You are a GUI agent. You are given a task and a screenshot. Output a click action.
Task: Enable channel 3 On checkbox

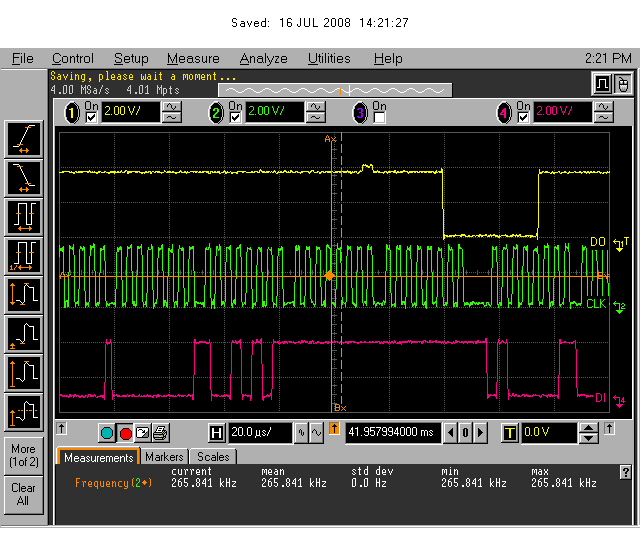point(379,118)
